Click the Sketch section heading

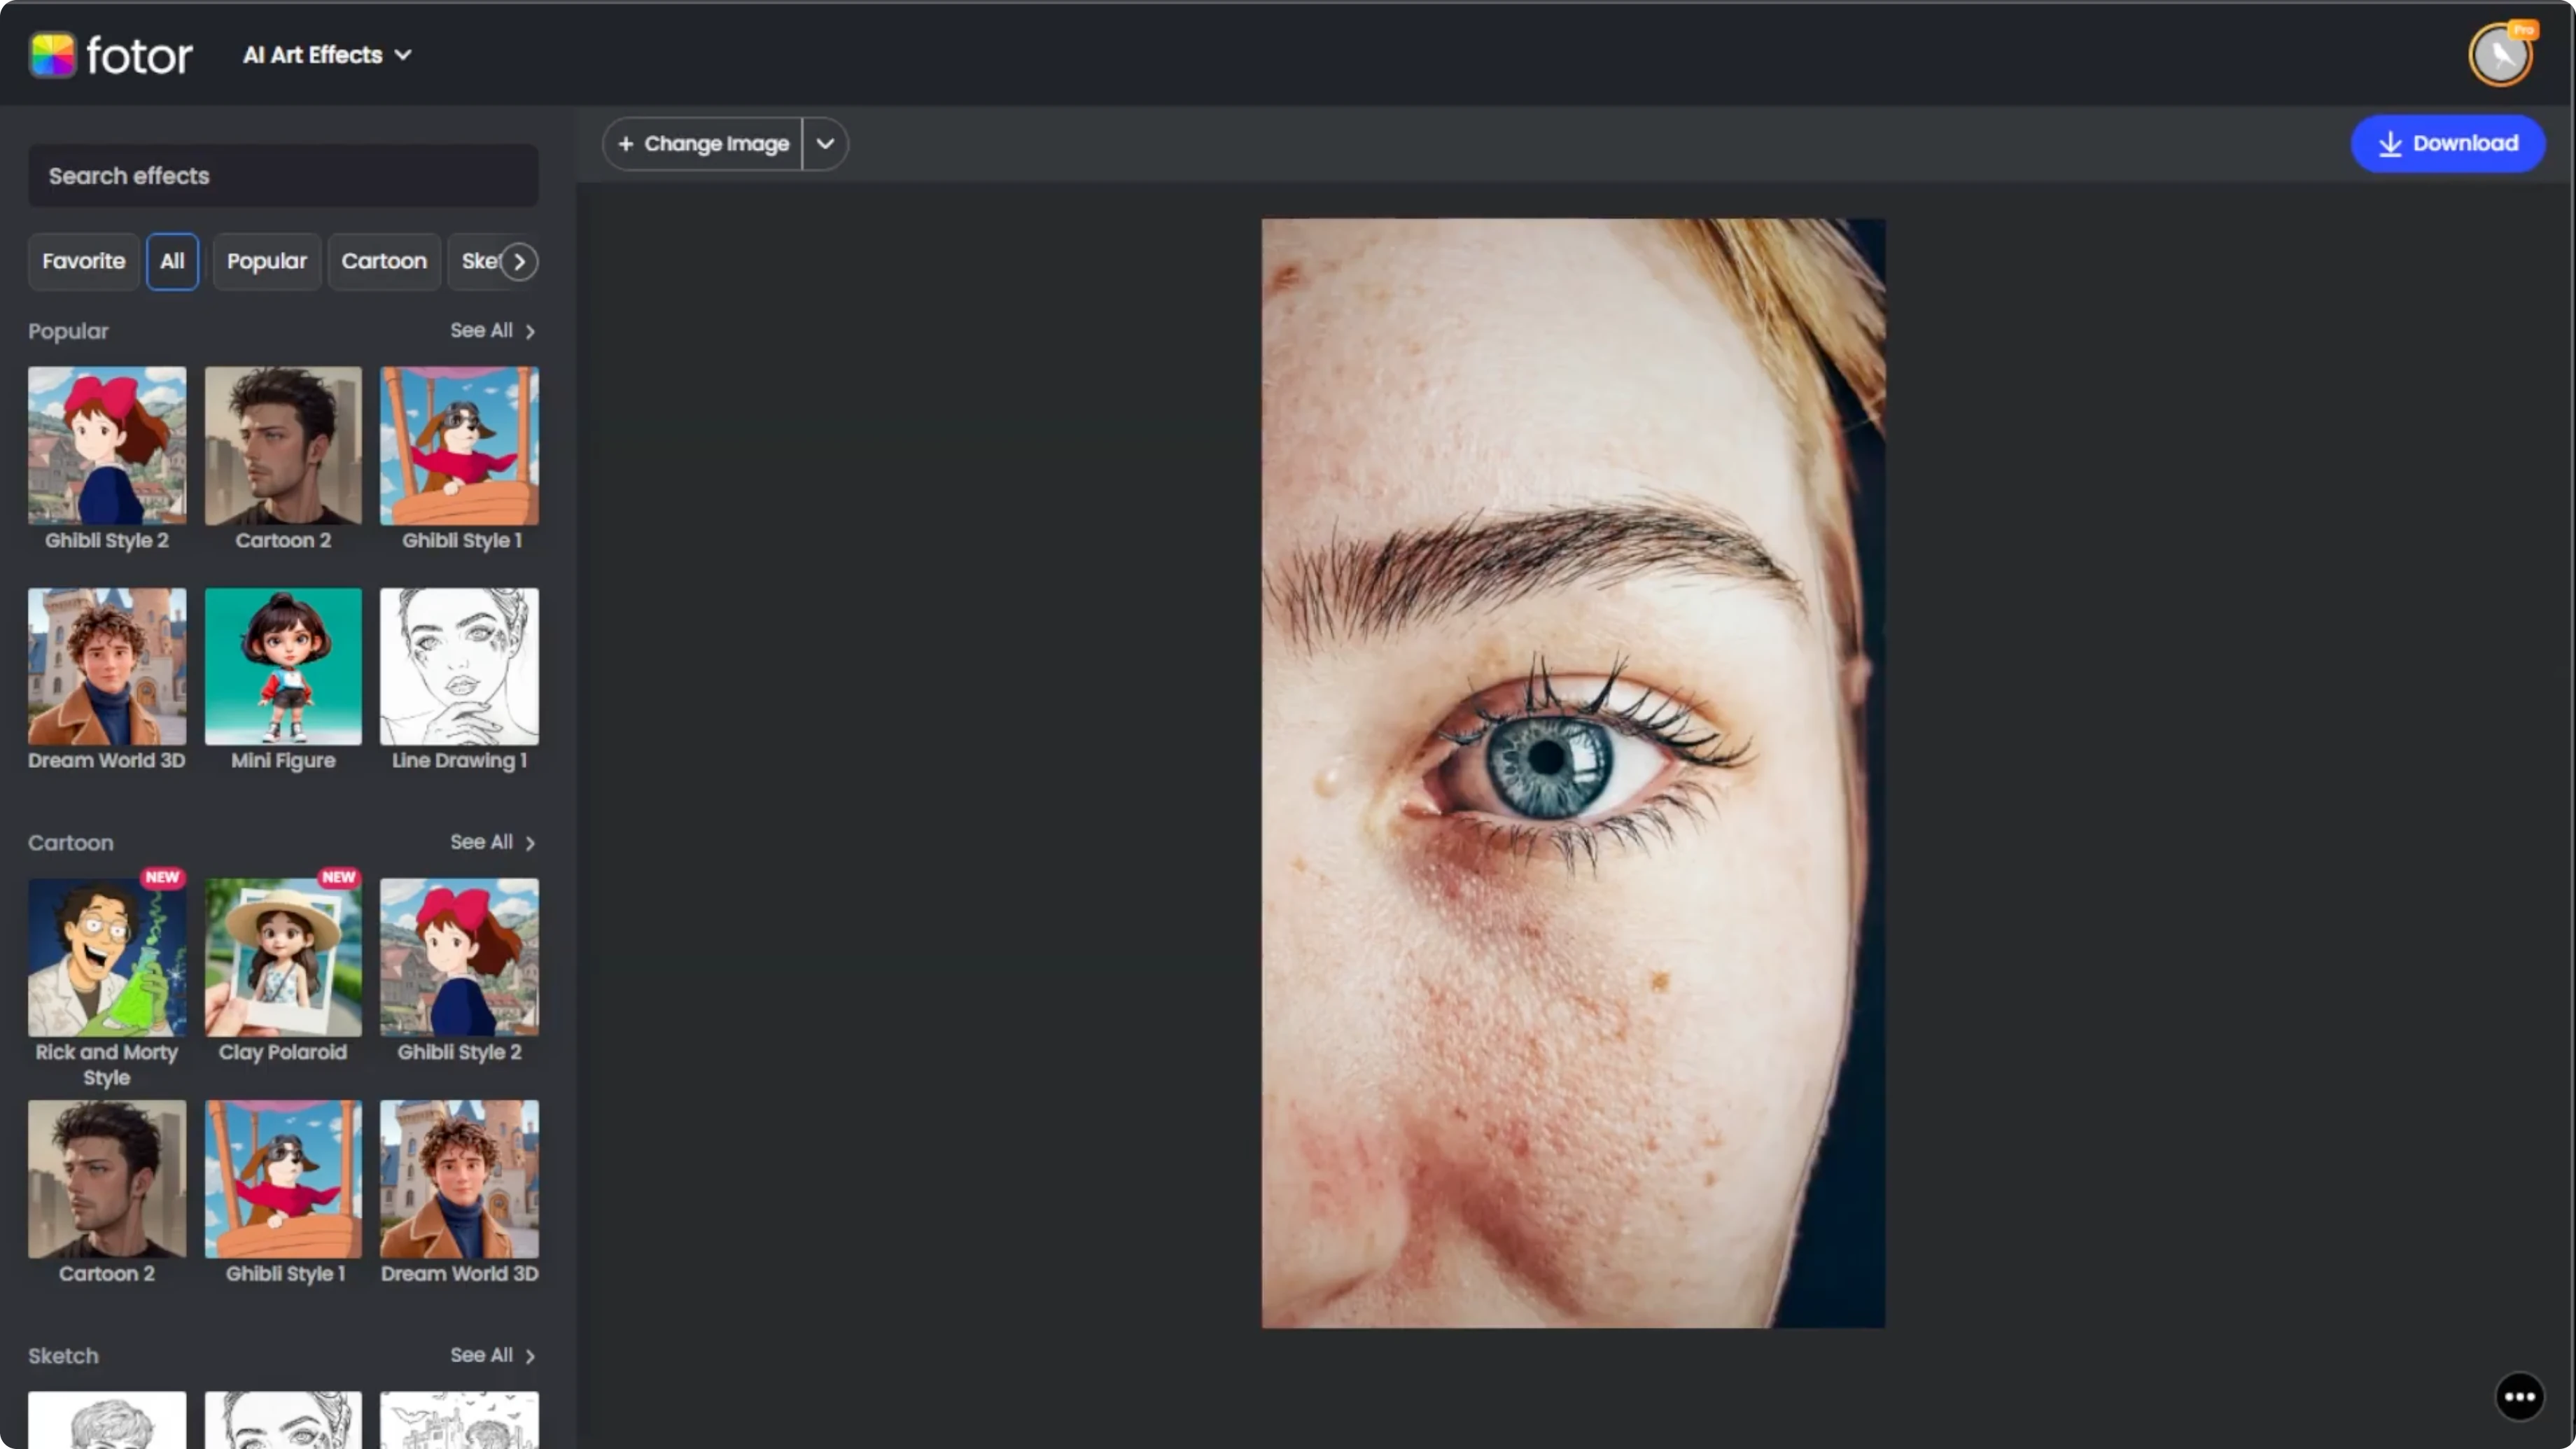pyautogui.click(x=63, y=1356)
